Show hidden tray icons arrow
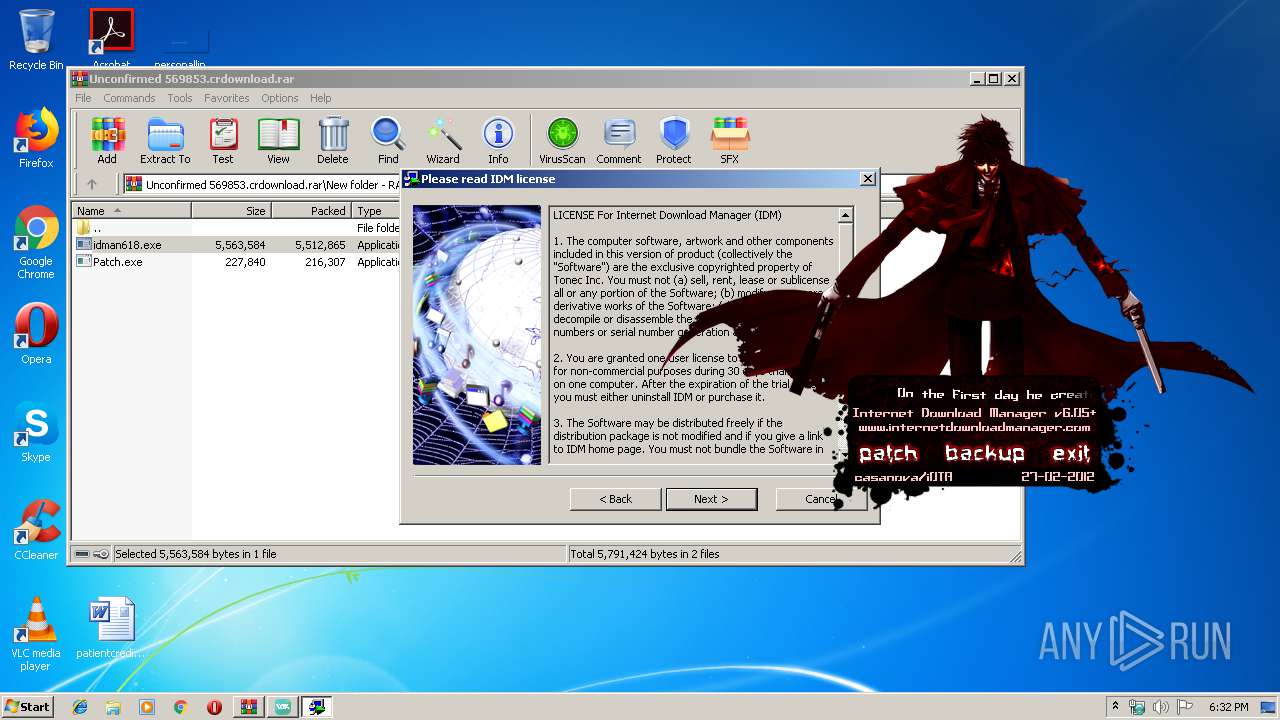 1115,707
